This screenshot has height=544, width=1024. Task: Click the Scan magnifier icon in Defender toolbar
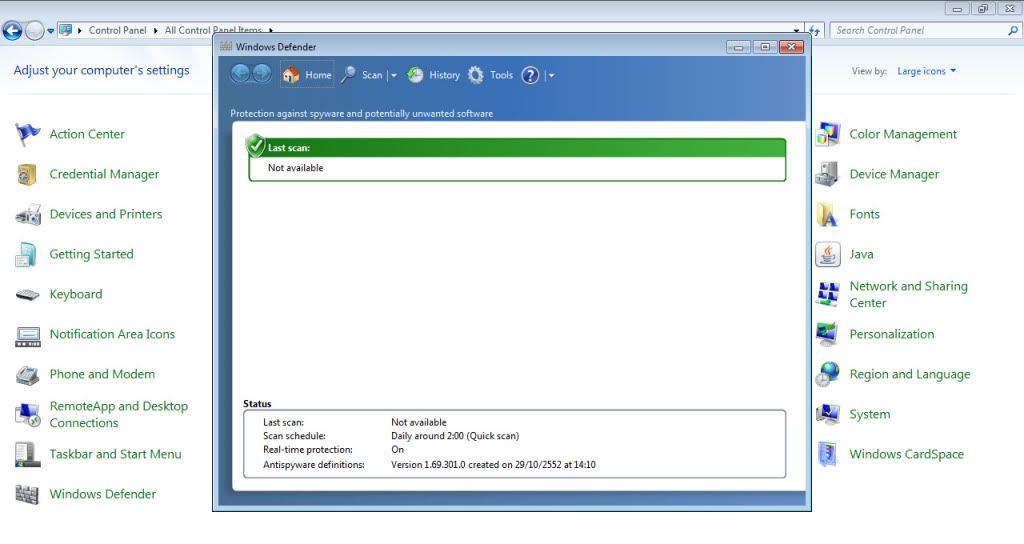pyautogui.click(x=349, y=74)
